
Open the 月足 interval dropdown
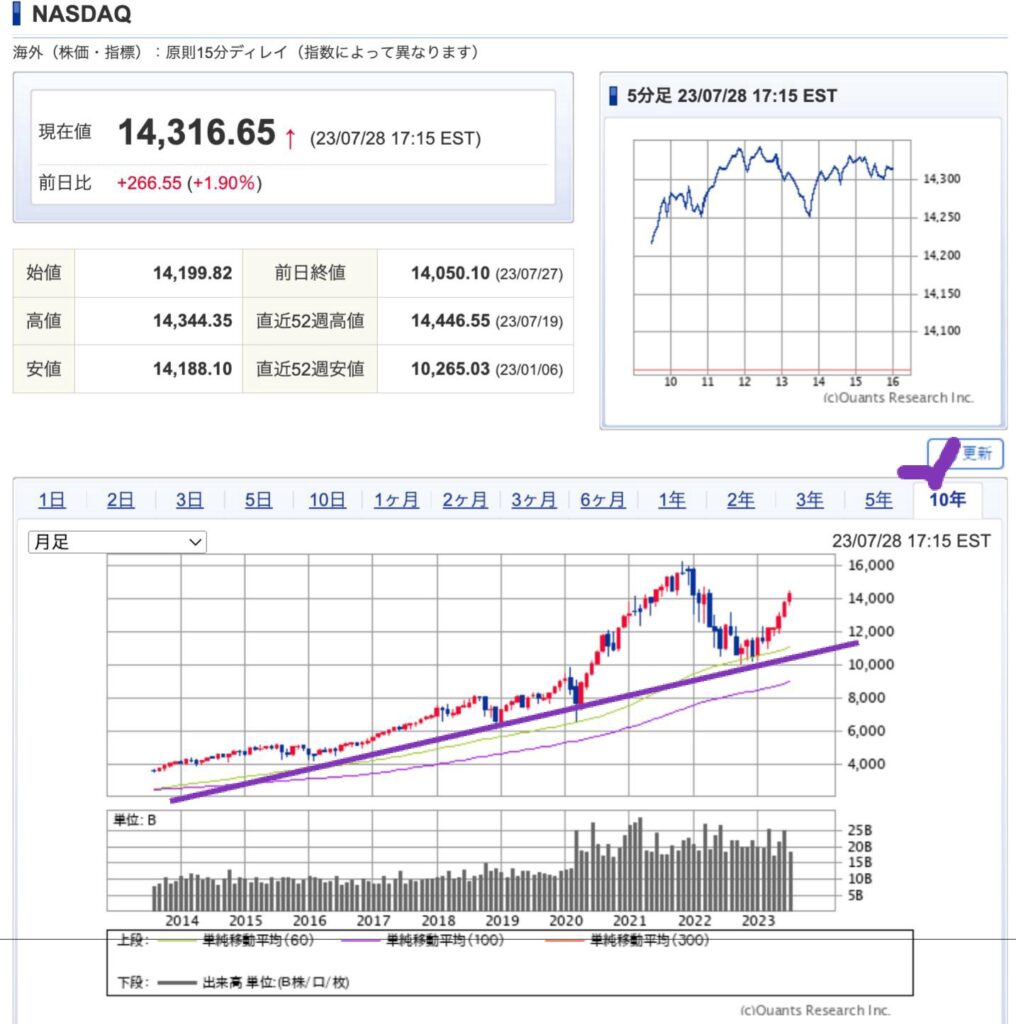coord(117,542)
